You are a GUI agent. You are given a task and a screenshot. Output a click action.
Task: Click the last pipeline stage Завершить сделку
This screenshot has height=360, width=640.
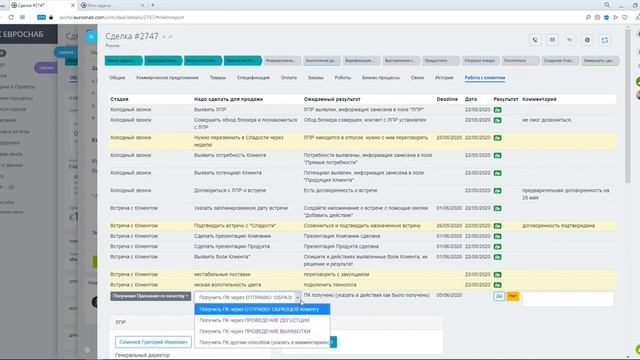click(599, 61)
